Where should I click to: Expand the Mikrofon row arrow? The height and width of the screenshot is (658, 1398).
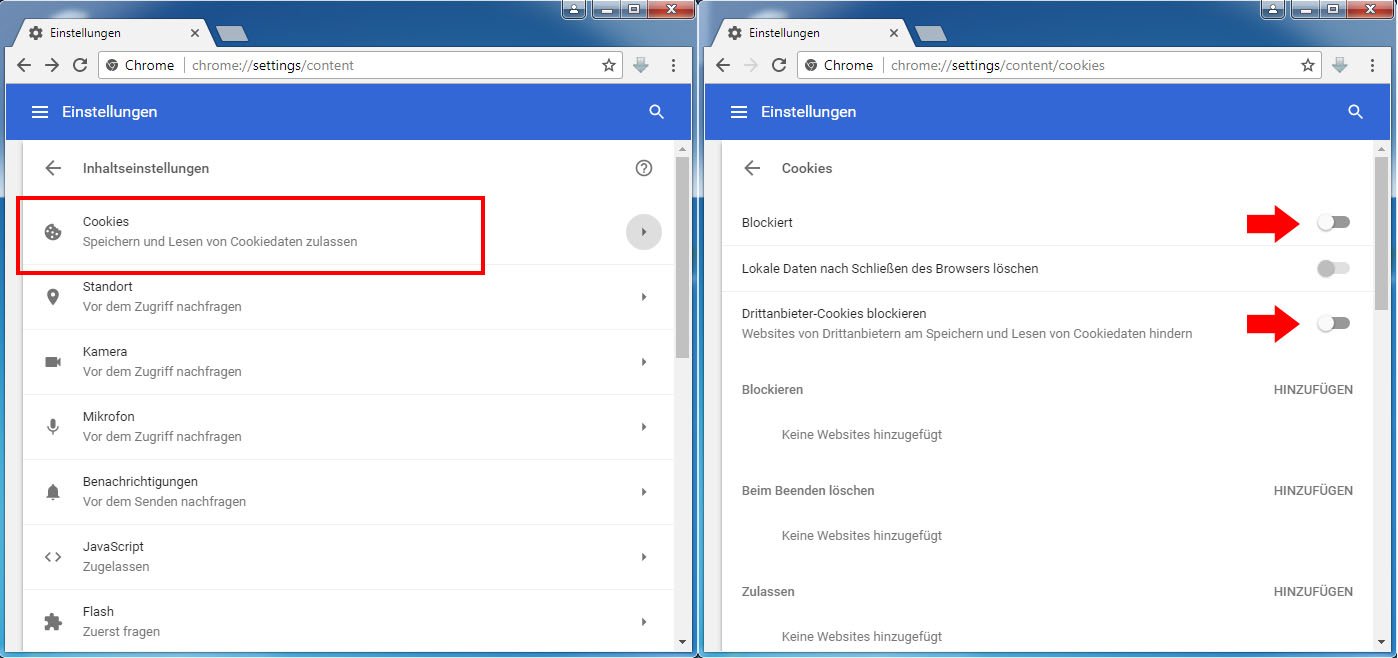tap(644, 427)
